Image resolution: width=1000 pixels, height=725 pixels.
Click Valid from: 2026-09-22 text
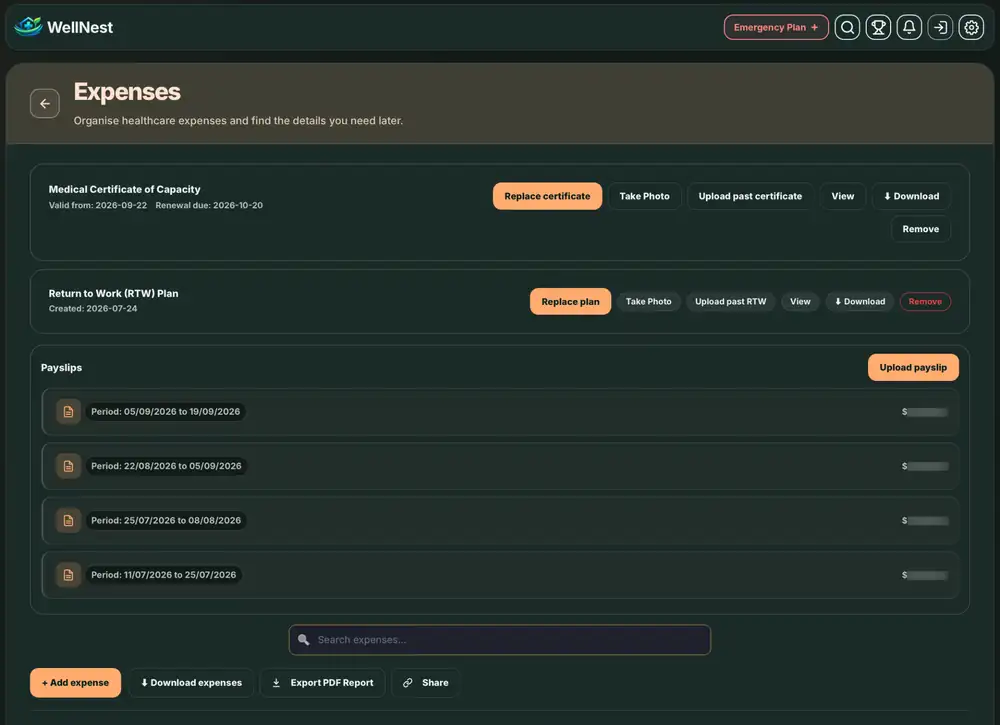point(98,205)
